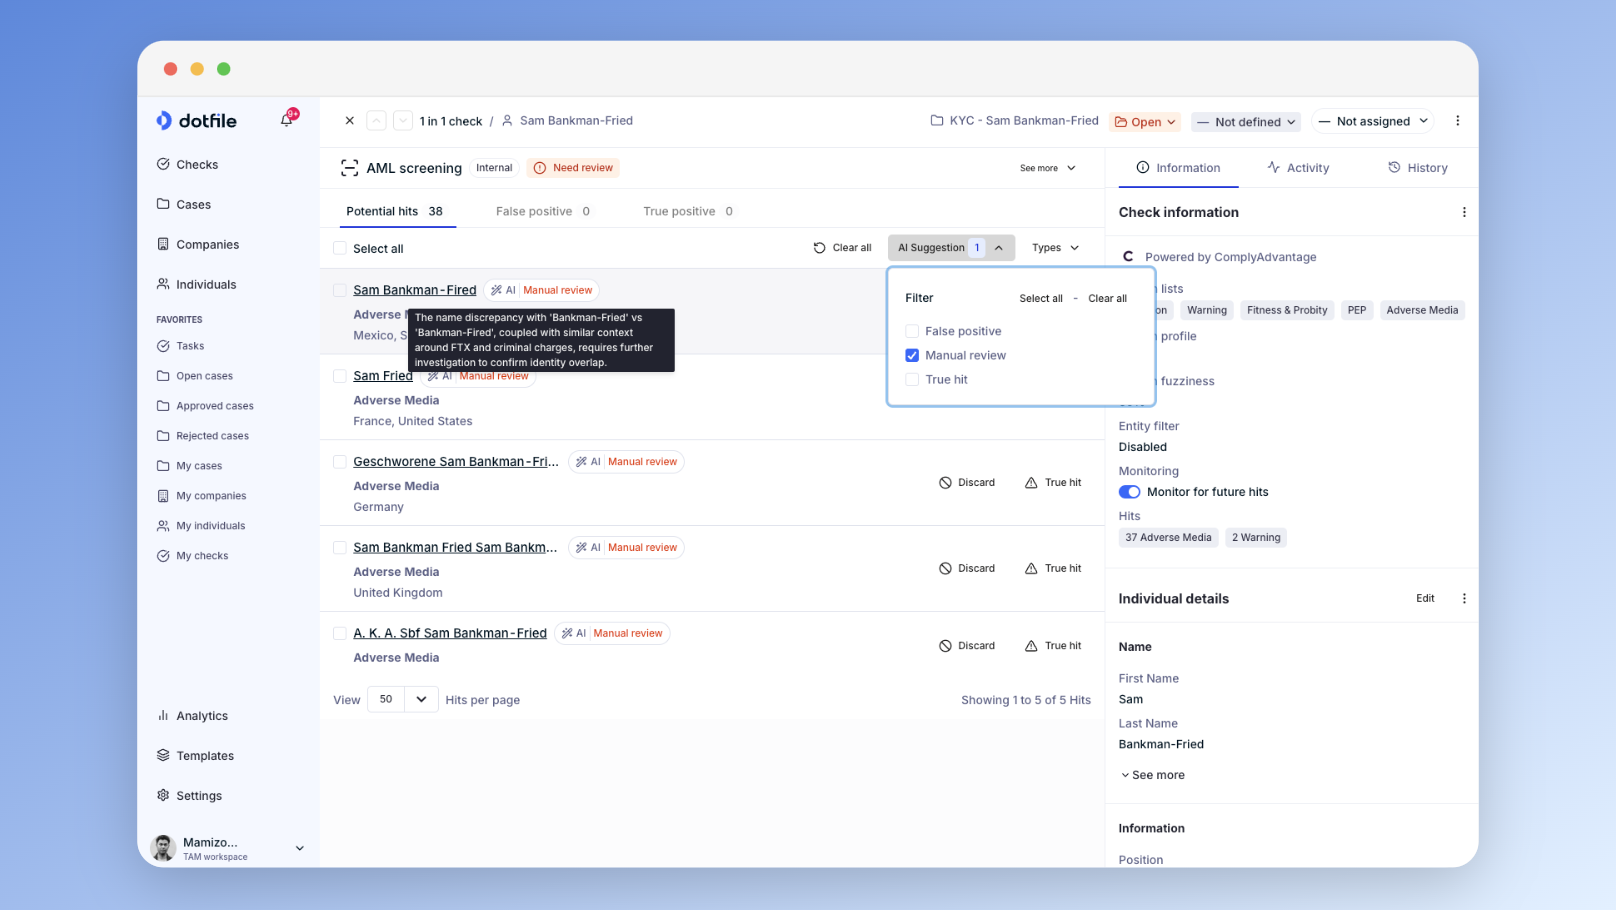Image resolution: width=1616 pixels, height=910 pixels.
Task: Go to previous check arrow
Action: (376, 121)
